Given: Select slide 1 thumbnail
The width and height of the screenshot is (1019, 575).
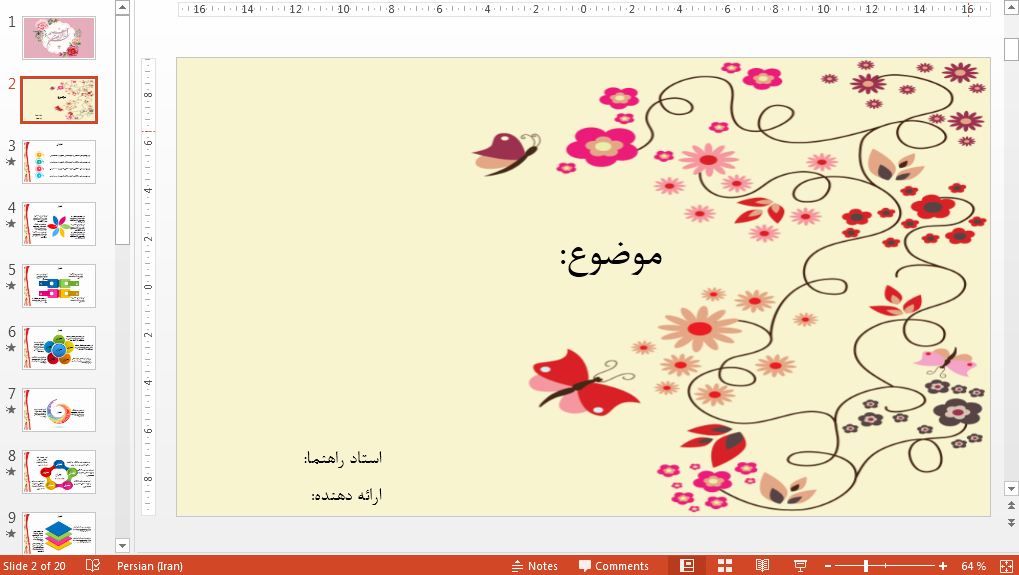Looking at the screenshot, I should click(59, 38).
